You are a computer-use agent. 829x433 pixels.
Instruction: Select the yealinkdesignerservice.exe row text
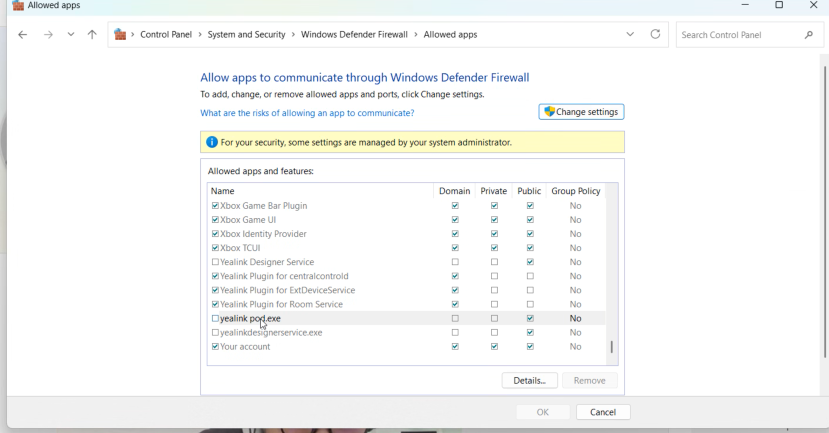point(271,333)
